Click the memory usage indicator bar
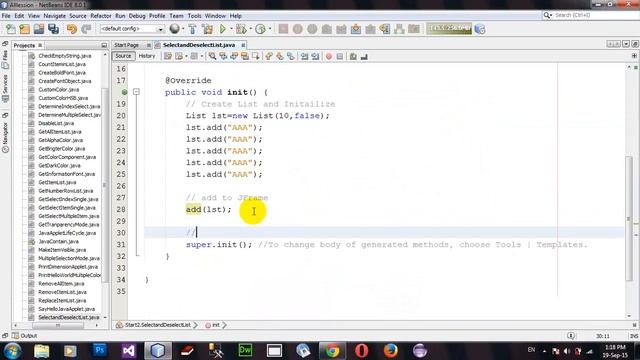640x360 pixels. [x=449, y=29]
